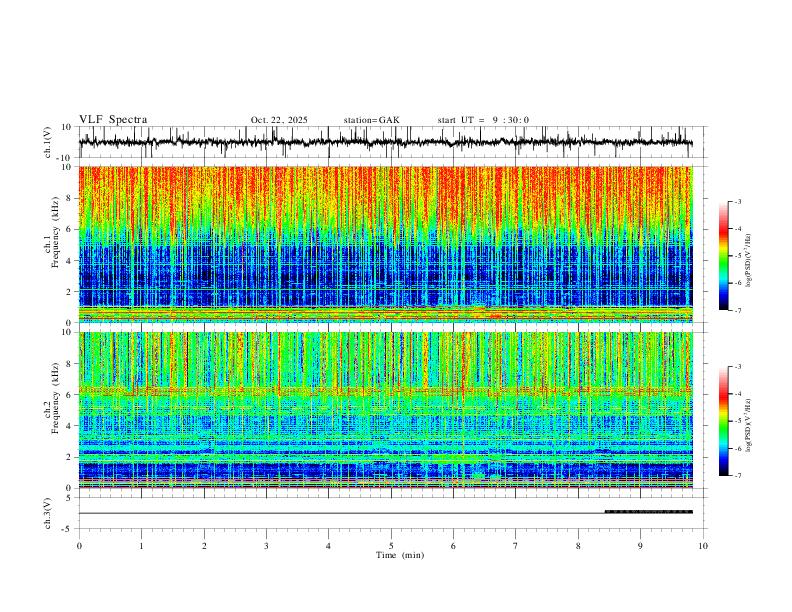
Task: Click the thick black ch.3 signal segment
Action: (x=649, y=512)
